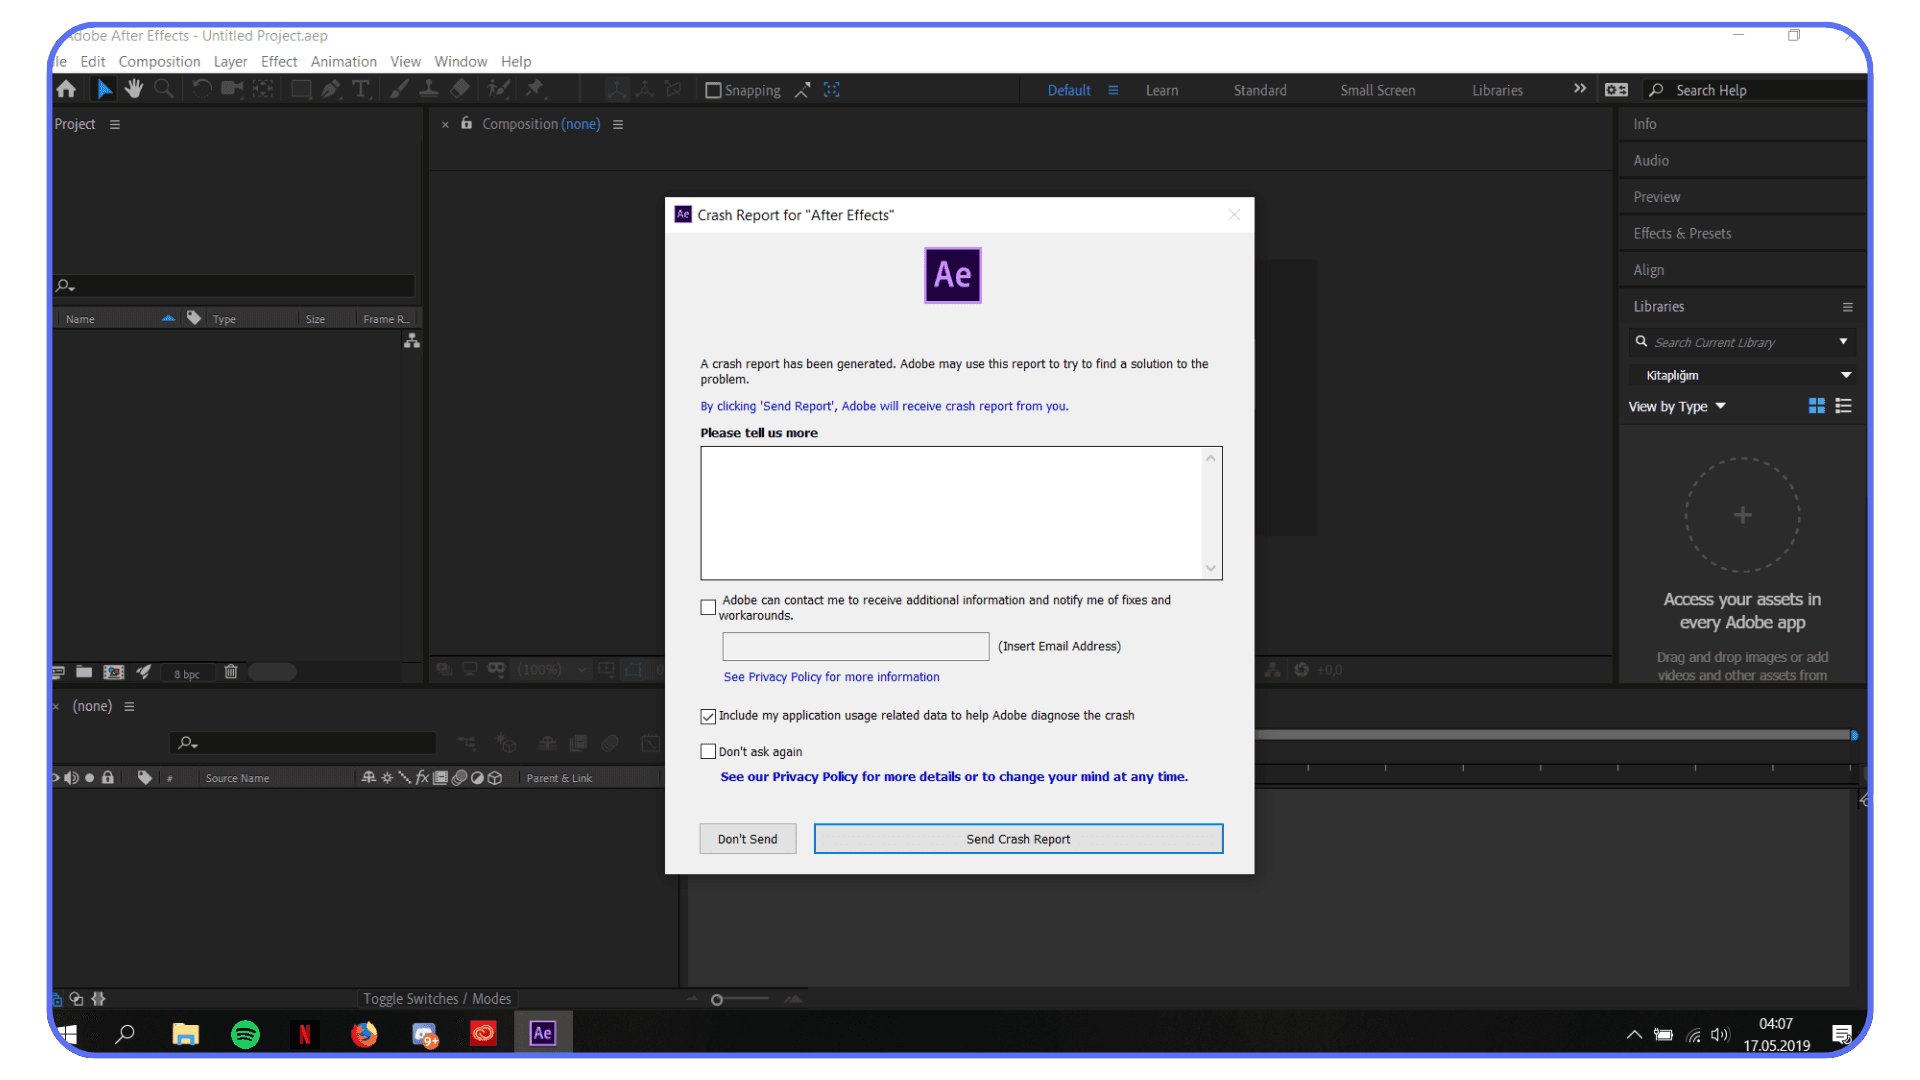Open the Composition menu

point(159,61)
